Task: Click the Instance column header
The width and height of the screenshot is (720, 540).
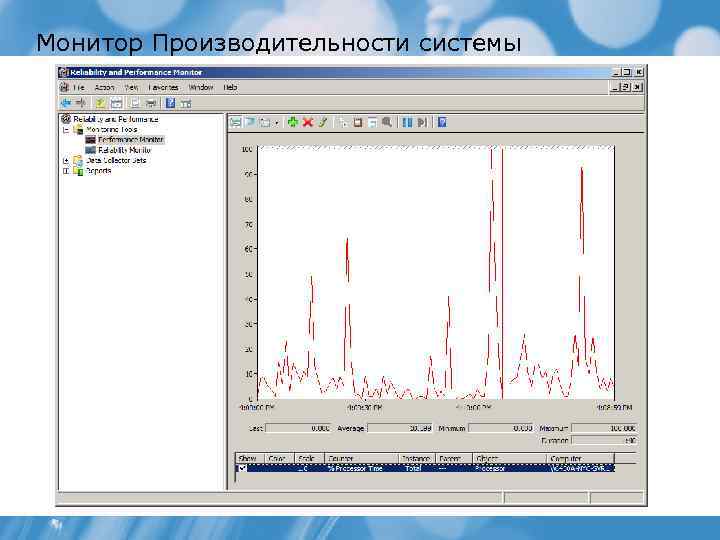Action: (417, 458)
